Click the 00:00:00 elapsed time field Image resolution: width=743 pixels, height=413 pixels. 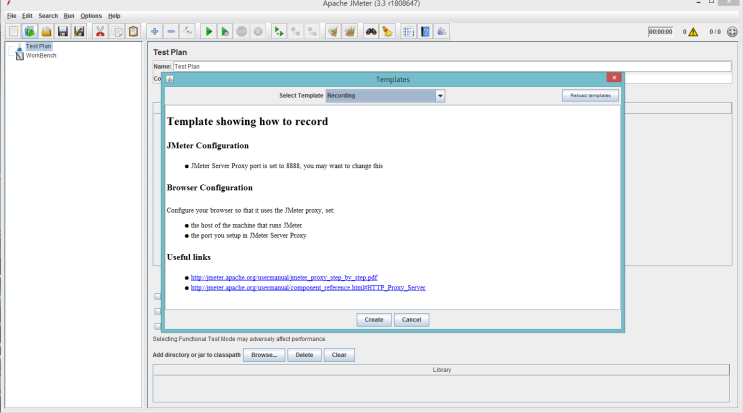tap(660, 32)
